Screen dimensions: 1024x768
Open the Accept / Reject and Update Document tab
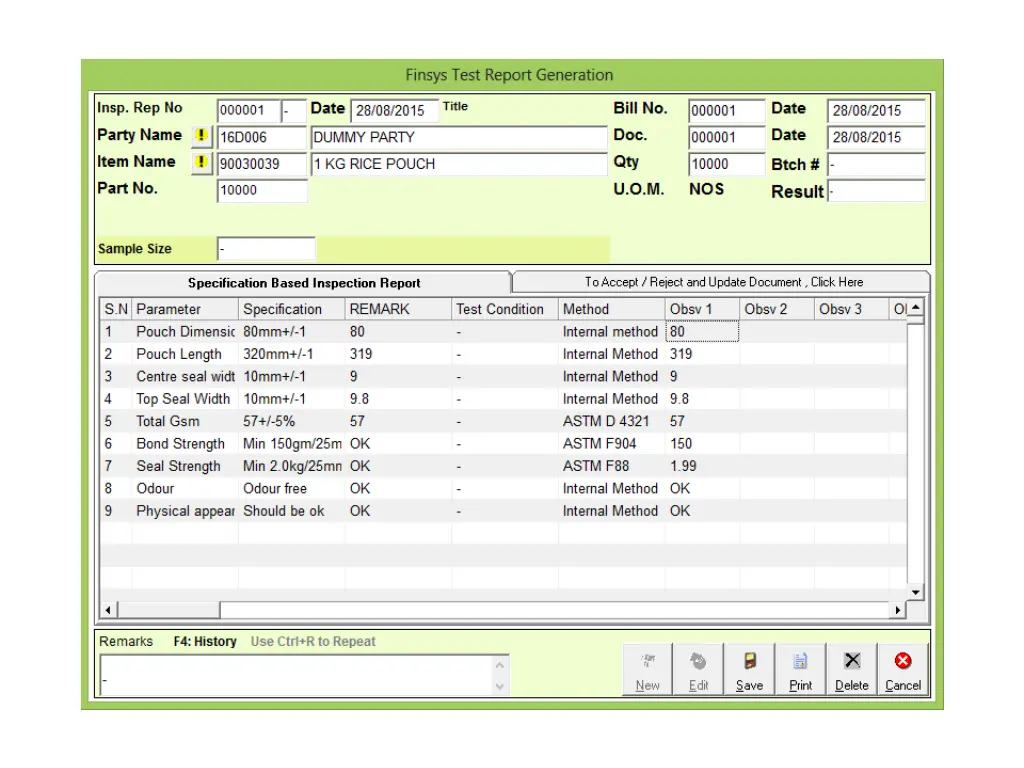[x=723, y=282]
